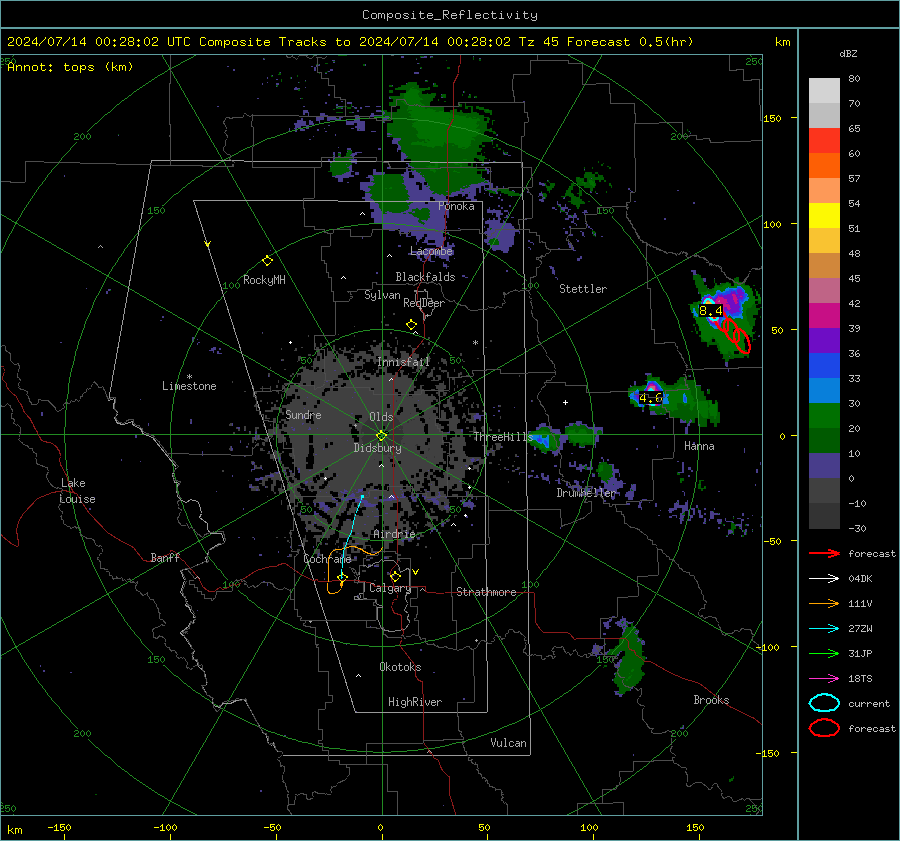Click the yellow diamond marker above Calgary
Image resolution: width=900 pixels, height=841 pixels.
pyautogui.click(x=395, y=576)
